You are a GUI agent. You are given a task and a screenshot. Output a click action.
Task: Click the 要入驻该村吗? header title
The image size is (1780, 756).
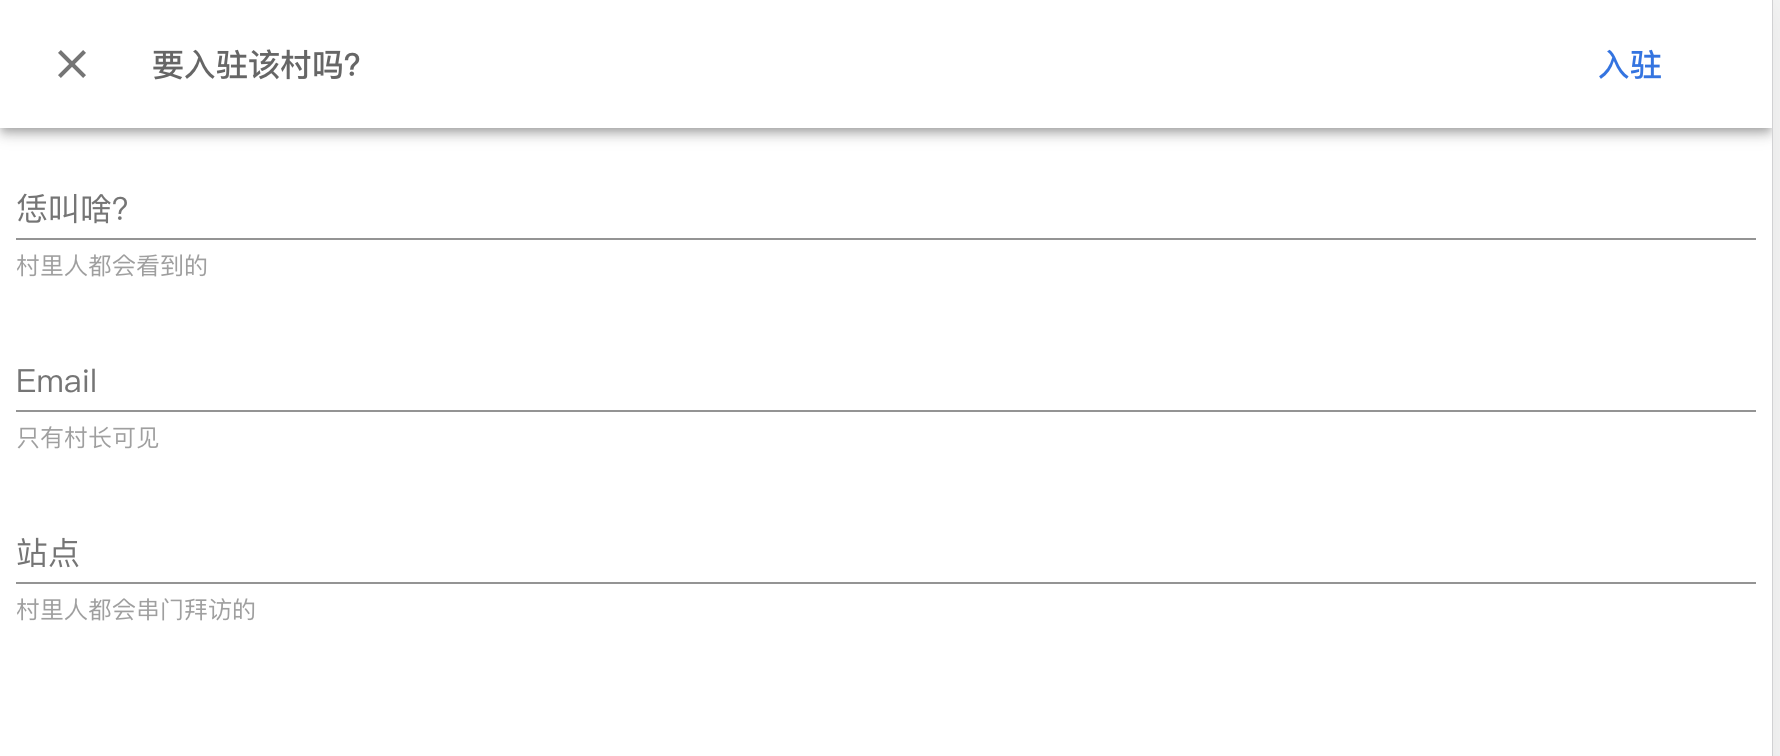tap(256, 65)
